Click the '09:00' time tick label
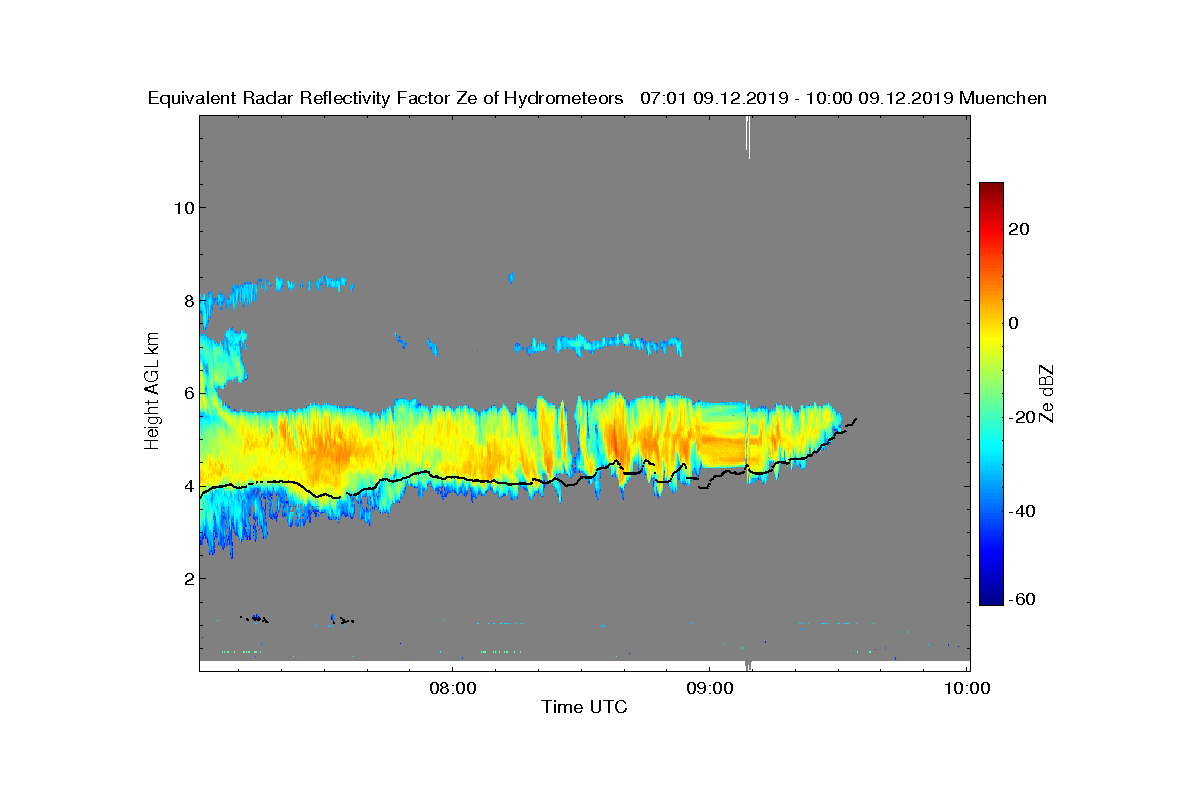This screenshot has width=1200, height=800. (709, 688)
